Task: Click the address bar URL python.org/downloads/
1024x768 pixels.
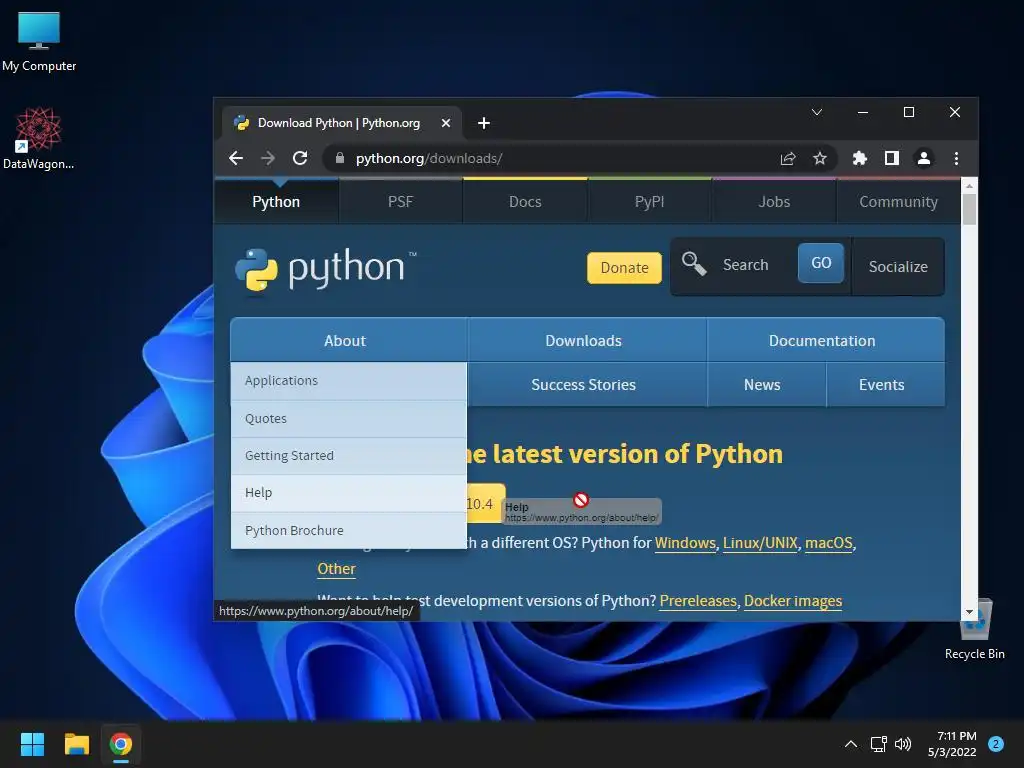Action: (428, 158)
